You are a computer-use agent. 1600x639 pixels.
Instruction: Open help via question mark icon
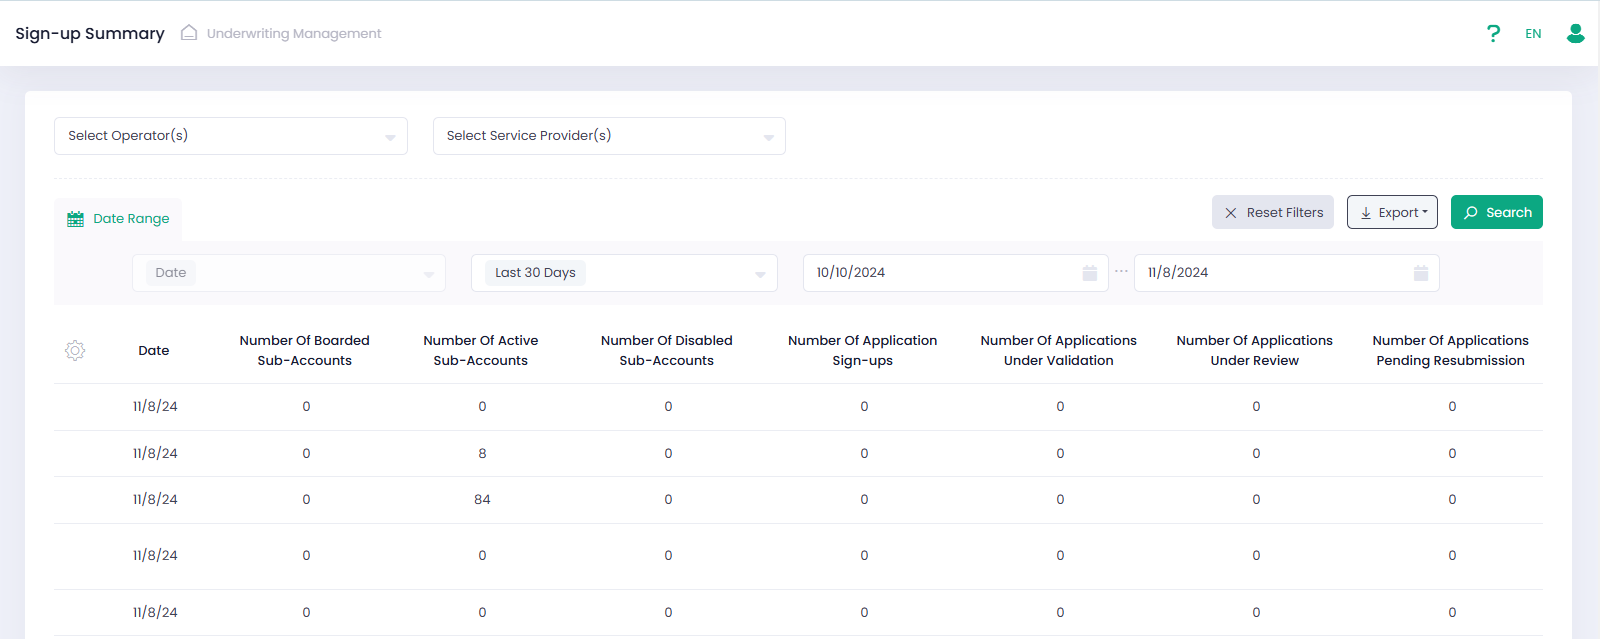1493,34
